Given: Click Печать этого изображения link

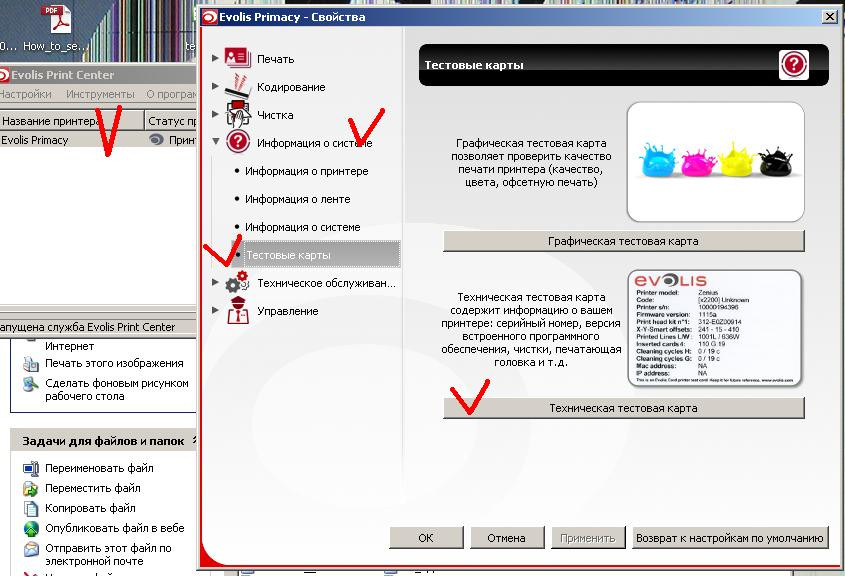Looking at the screenshot, I should pyautogui.click(x=114, y=363).
